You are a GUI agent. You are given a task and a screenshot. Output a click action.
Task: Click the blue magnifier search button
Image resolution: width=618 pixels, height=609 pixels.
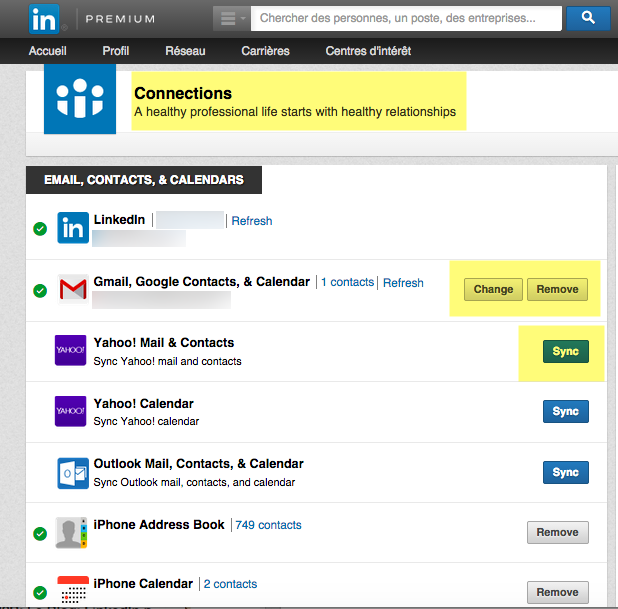coord(588,18)
